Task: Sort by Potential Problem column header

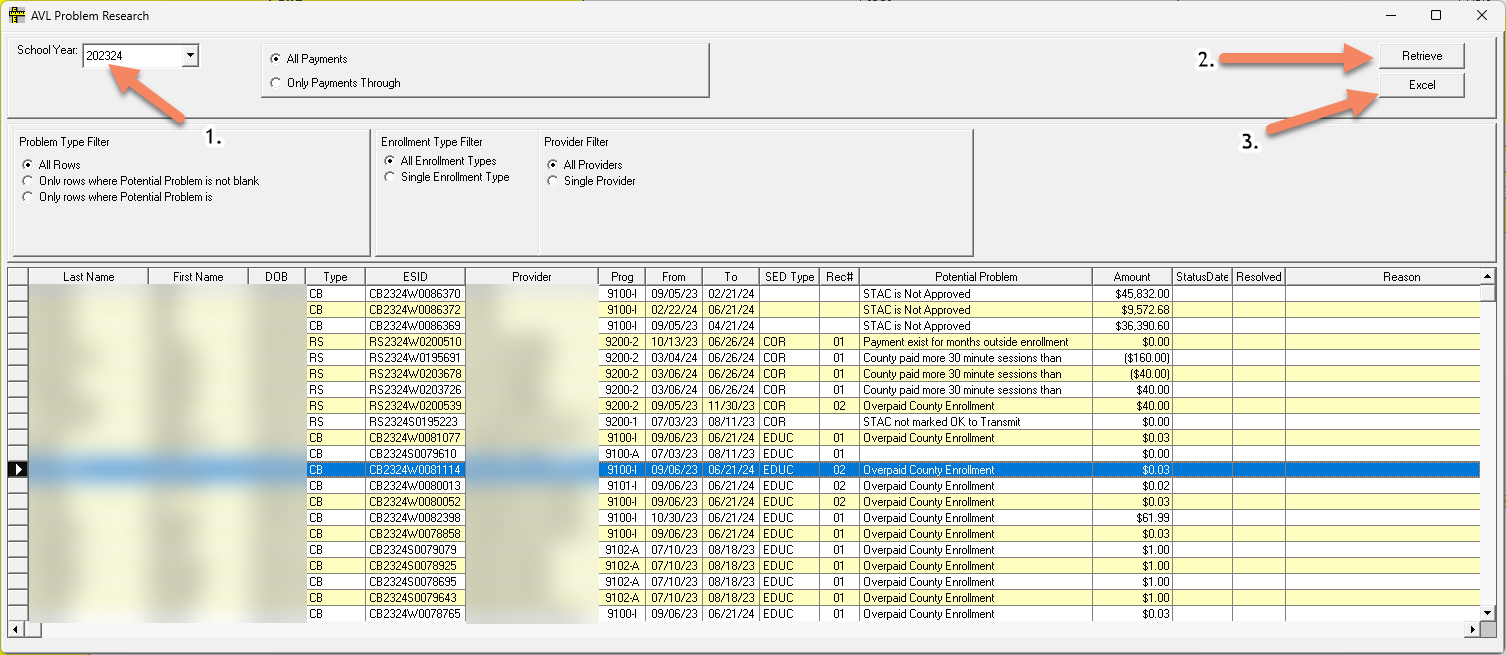Action: coord(975,277)
